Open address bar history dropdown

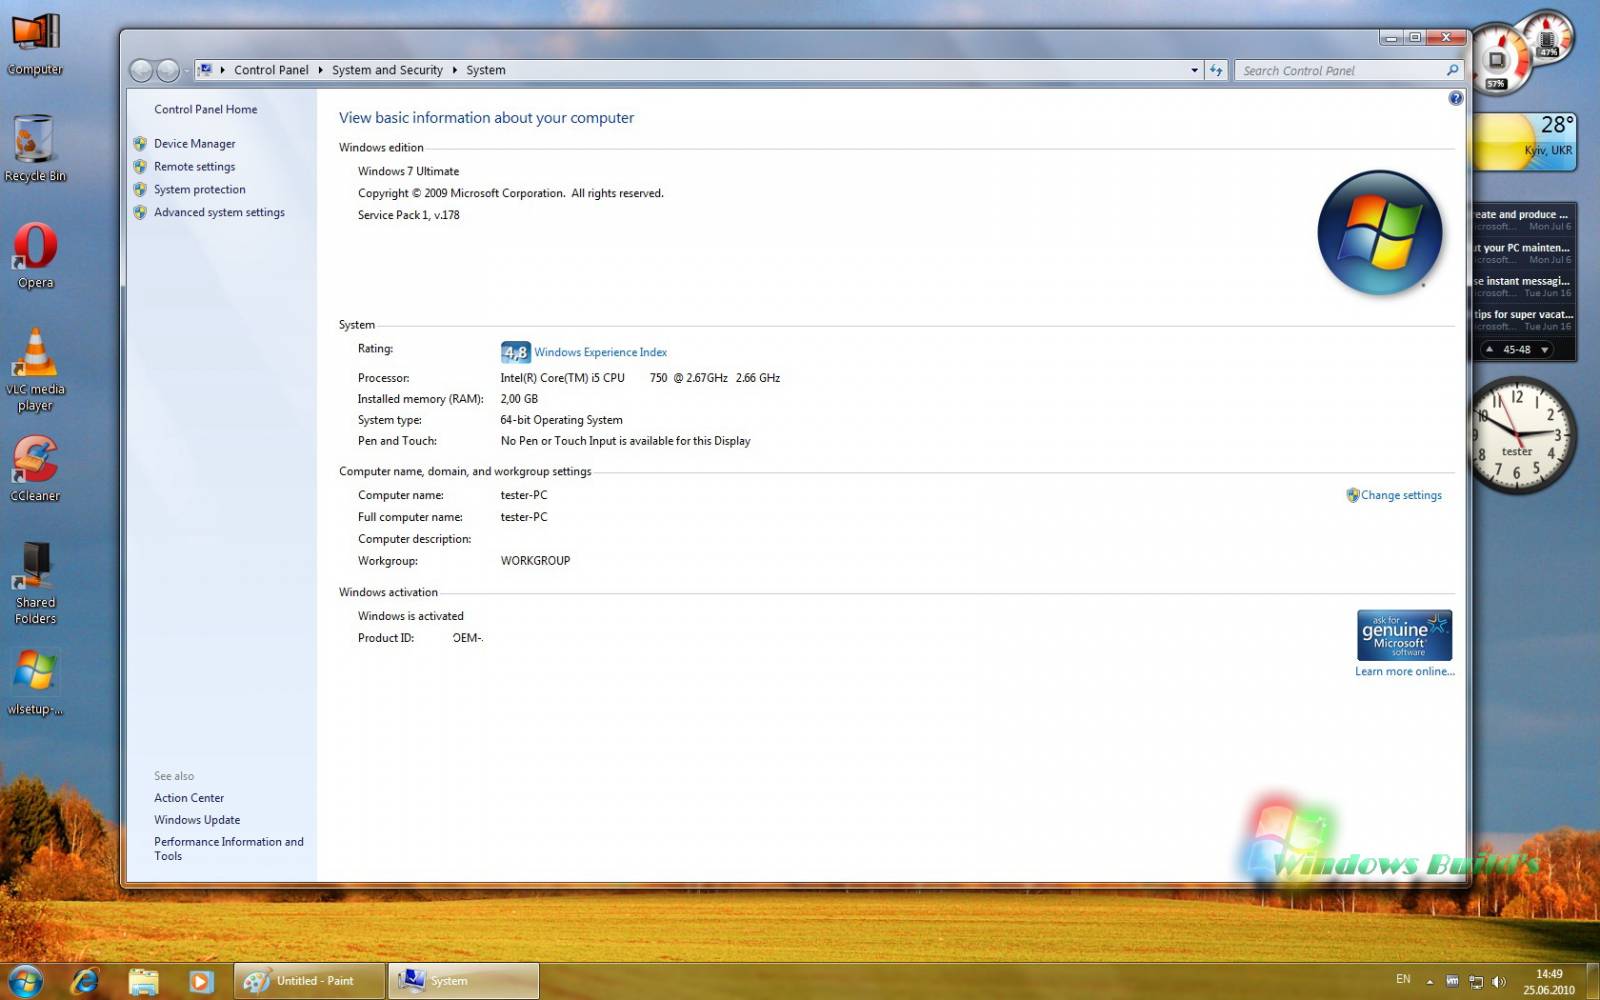pyautogui.click(x=1194, y=70)
